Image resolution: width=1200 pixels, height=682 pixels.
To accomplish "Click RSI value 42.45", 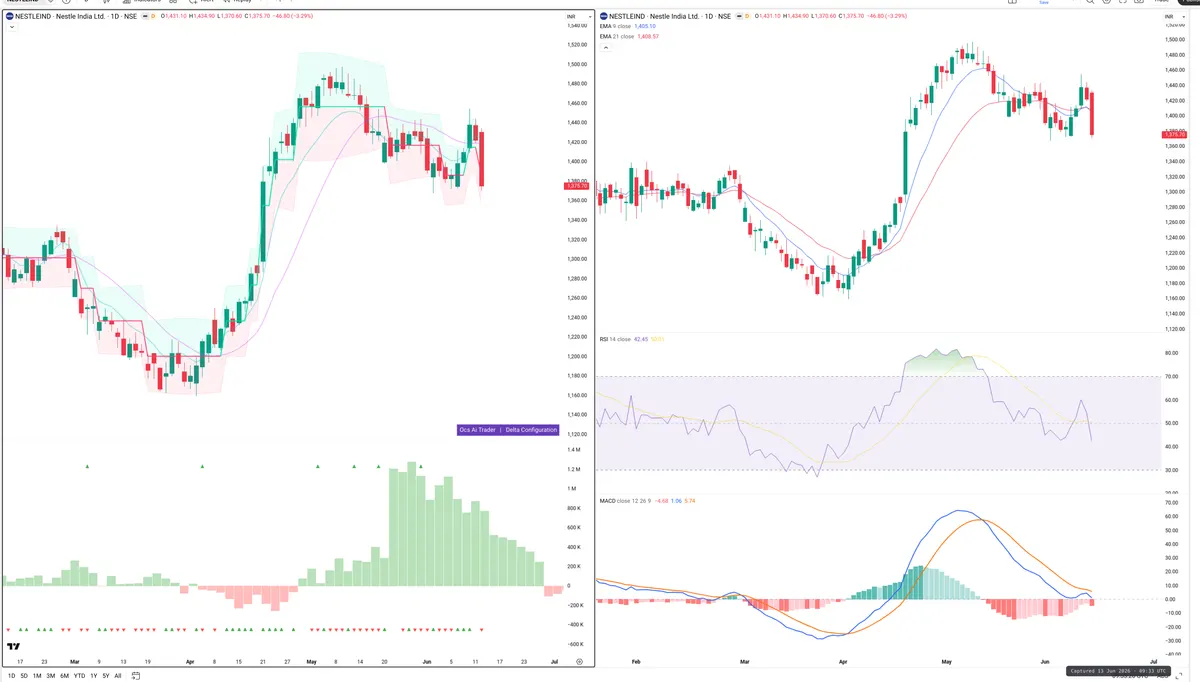I will (x=641, y=339).
